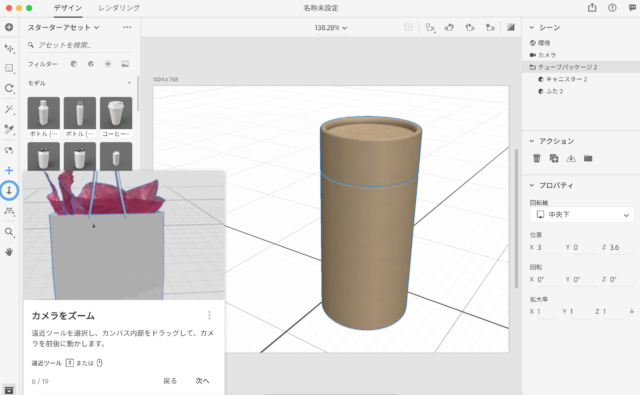Click the assets panel vertical scrollbar
640x395 pixels.
(x=138, y=93)
